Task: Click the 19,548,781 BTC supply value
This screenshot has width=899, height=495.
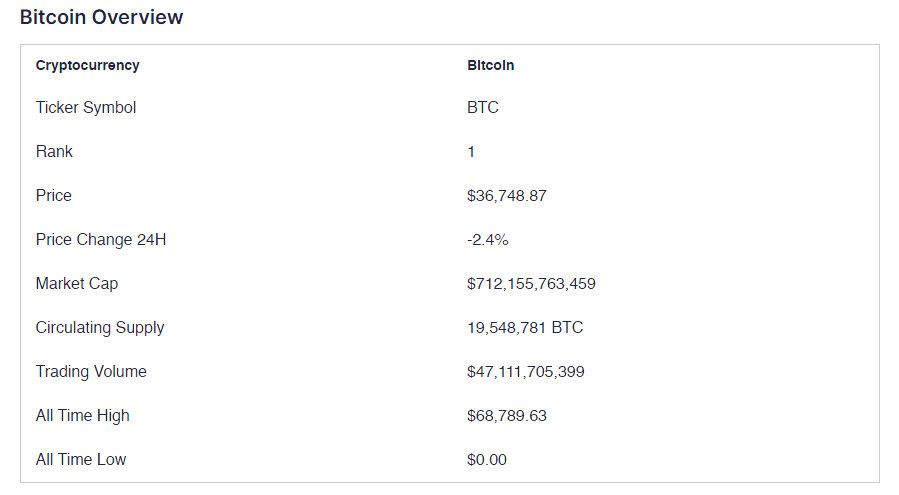Action: 525,328
